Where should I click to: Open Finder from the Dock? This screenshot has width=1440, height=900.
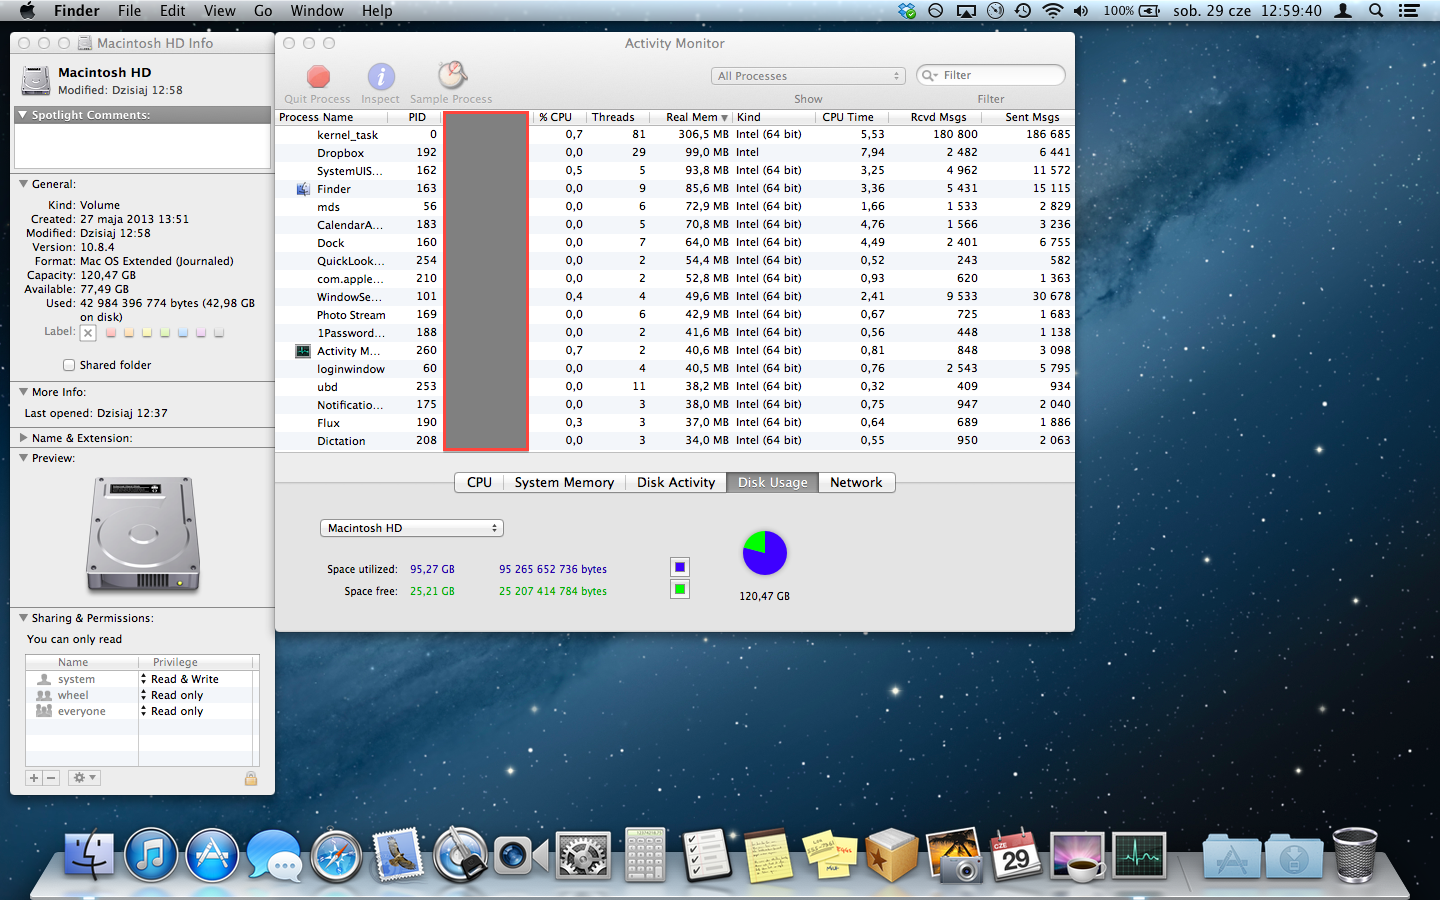tap(90, 856)
